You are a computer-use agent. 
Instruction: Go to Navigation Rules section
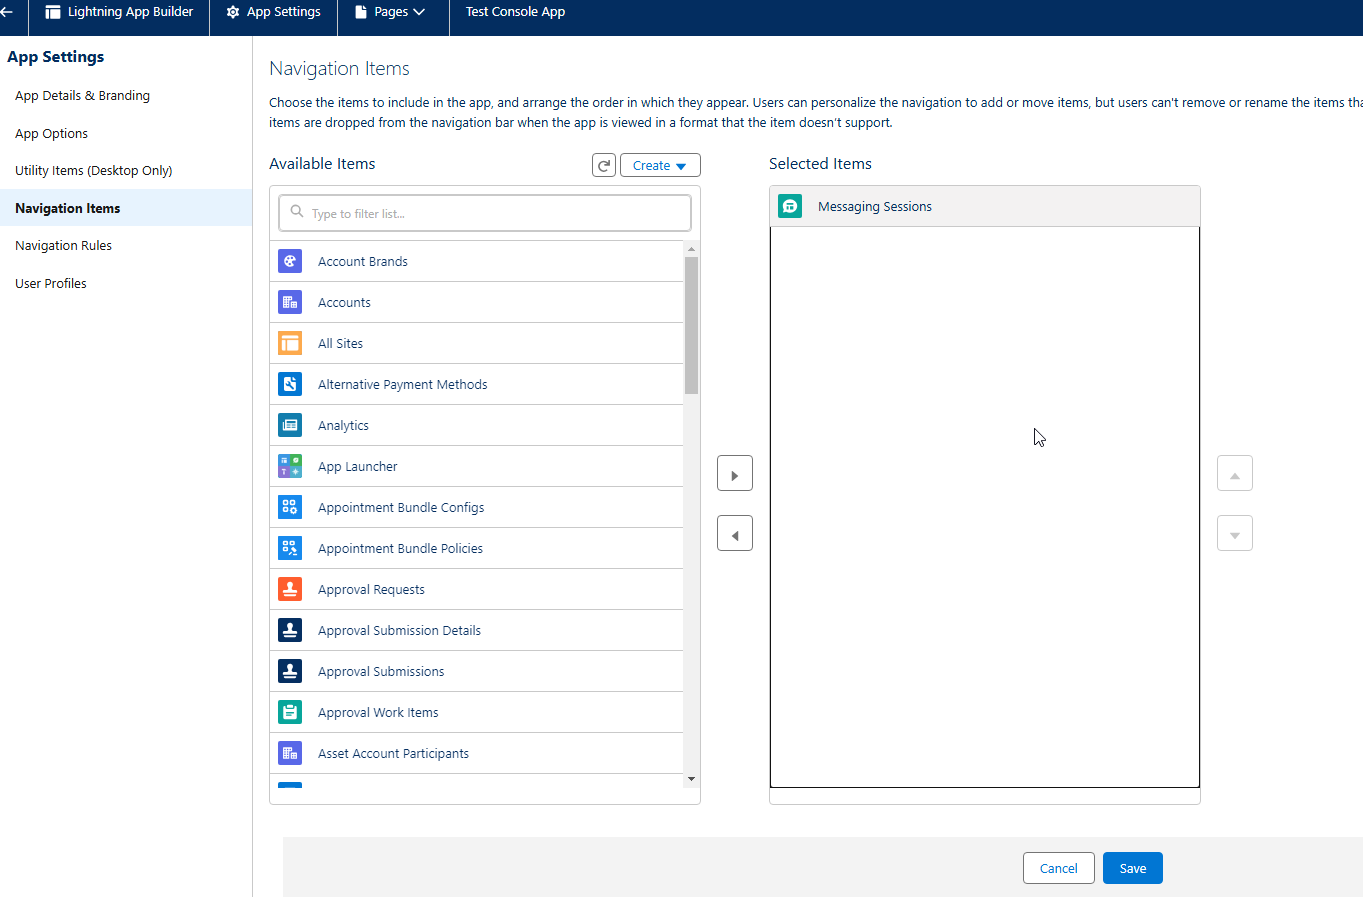coord(63,245)
